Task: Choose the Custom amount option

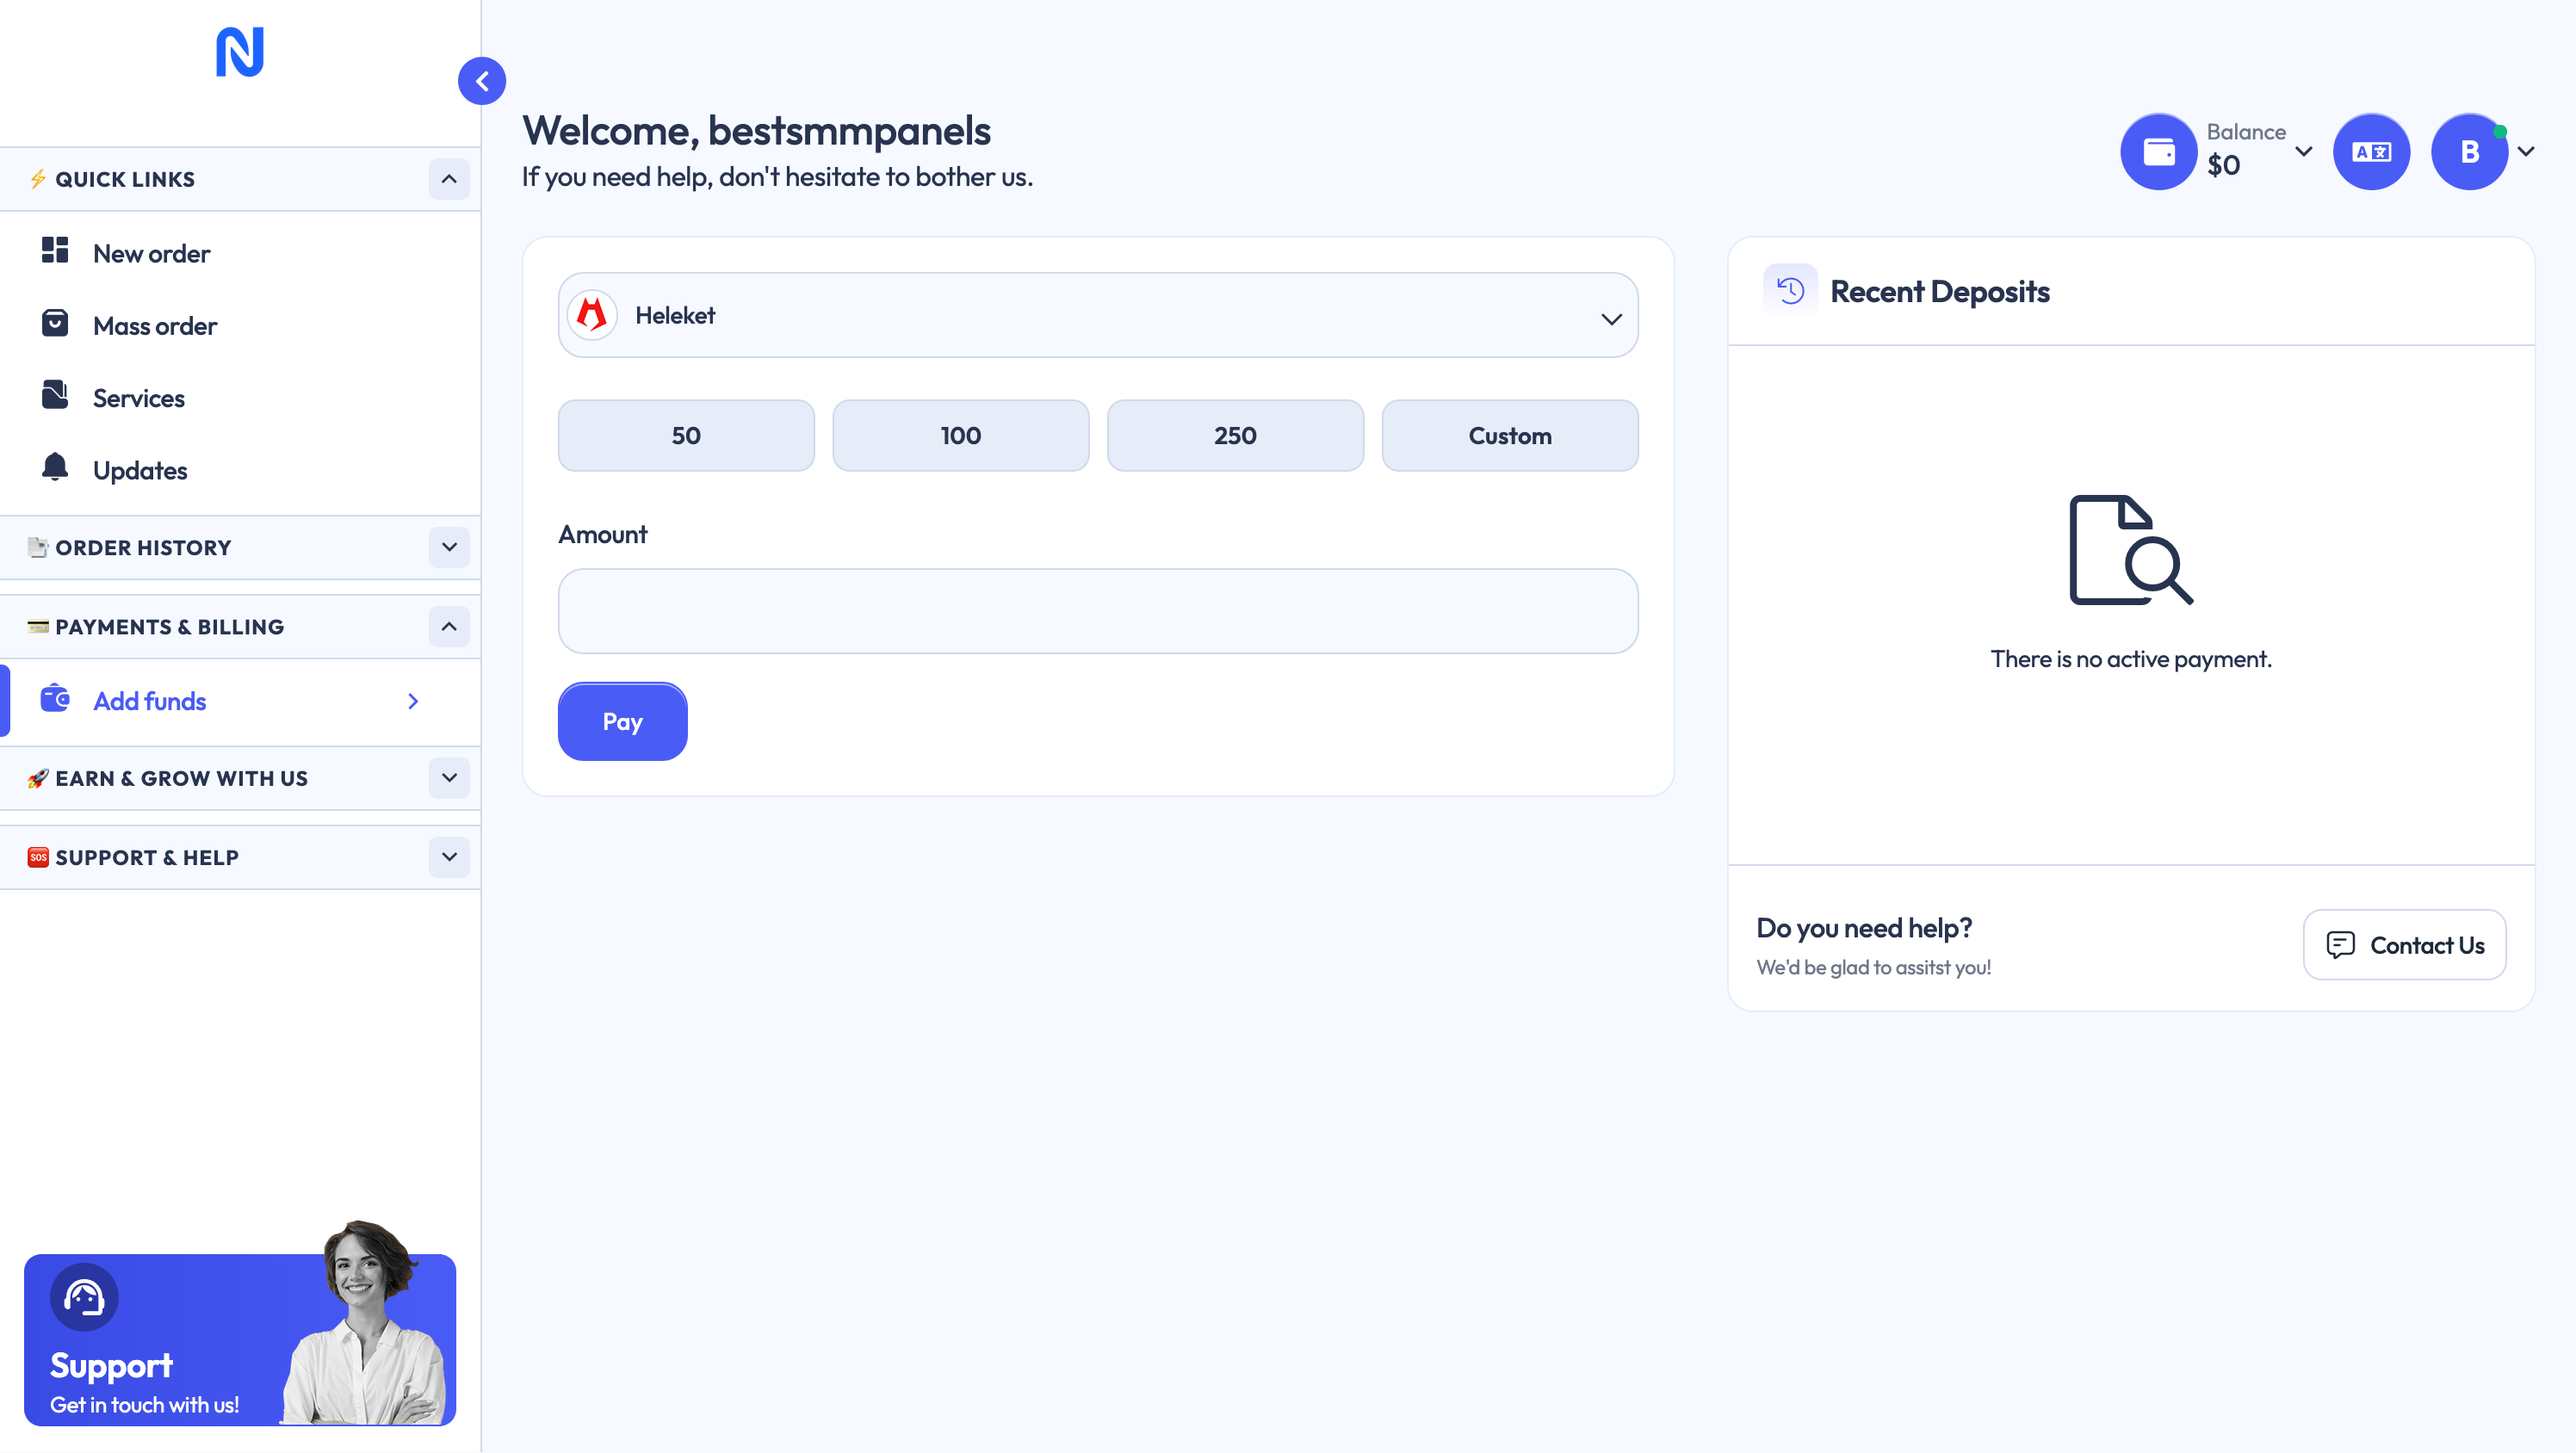Action: tap(1509, 436)
